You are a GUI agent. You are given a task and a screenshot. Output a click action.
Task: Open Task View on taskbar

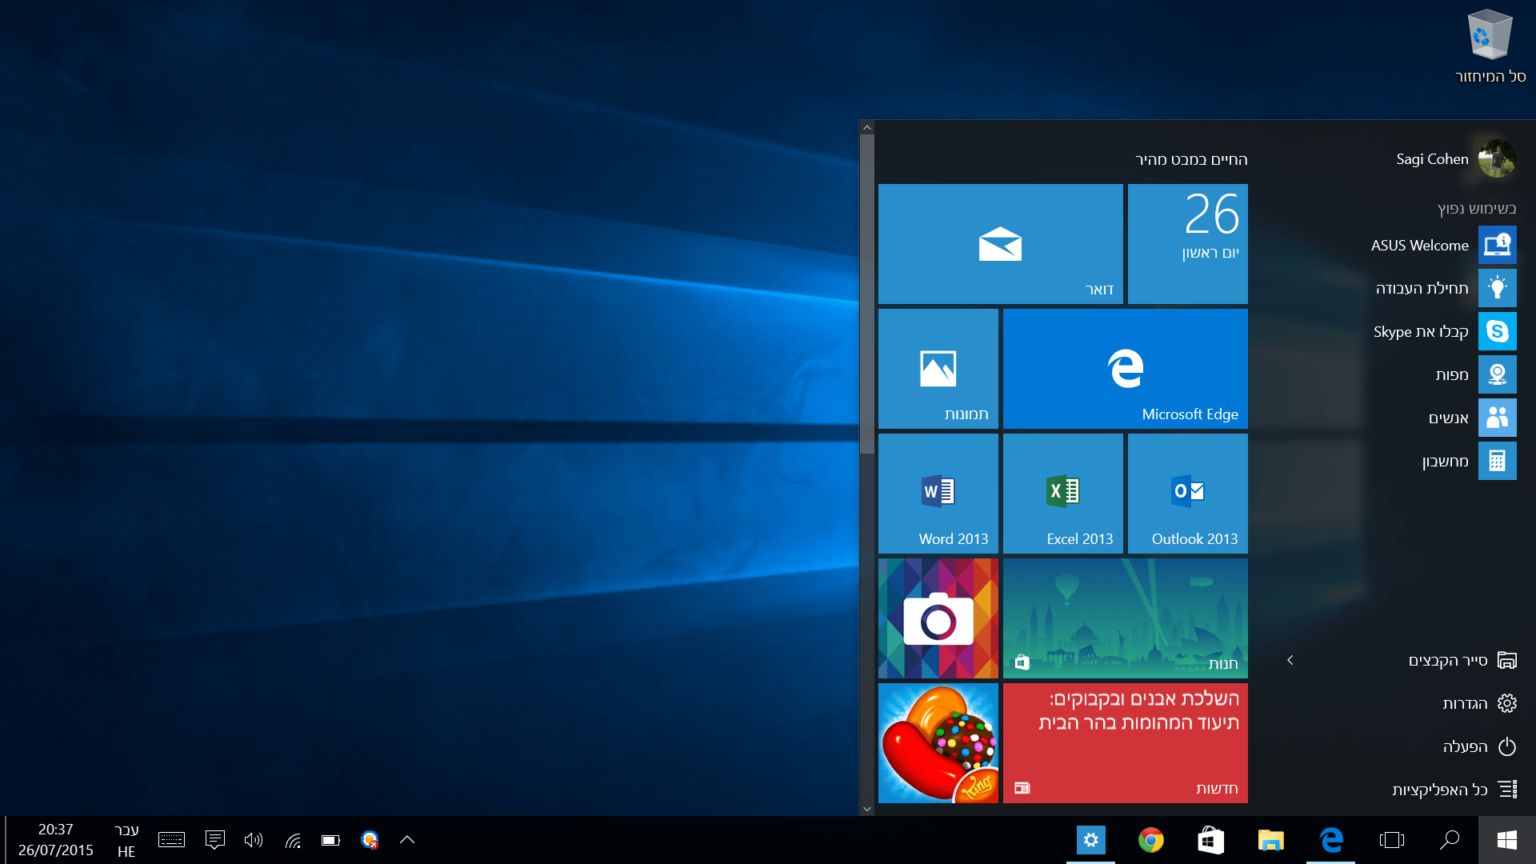click(1392, 840)
